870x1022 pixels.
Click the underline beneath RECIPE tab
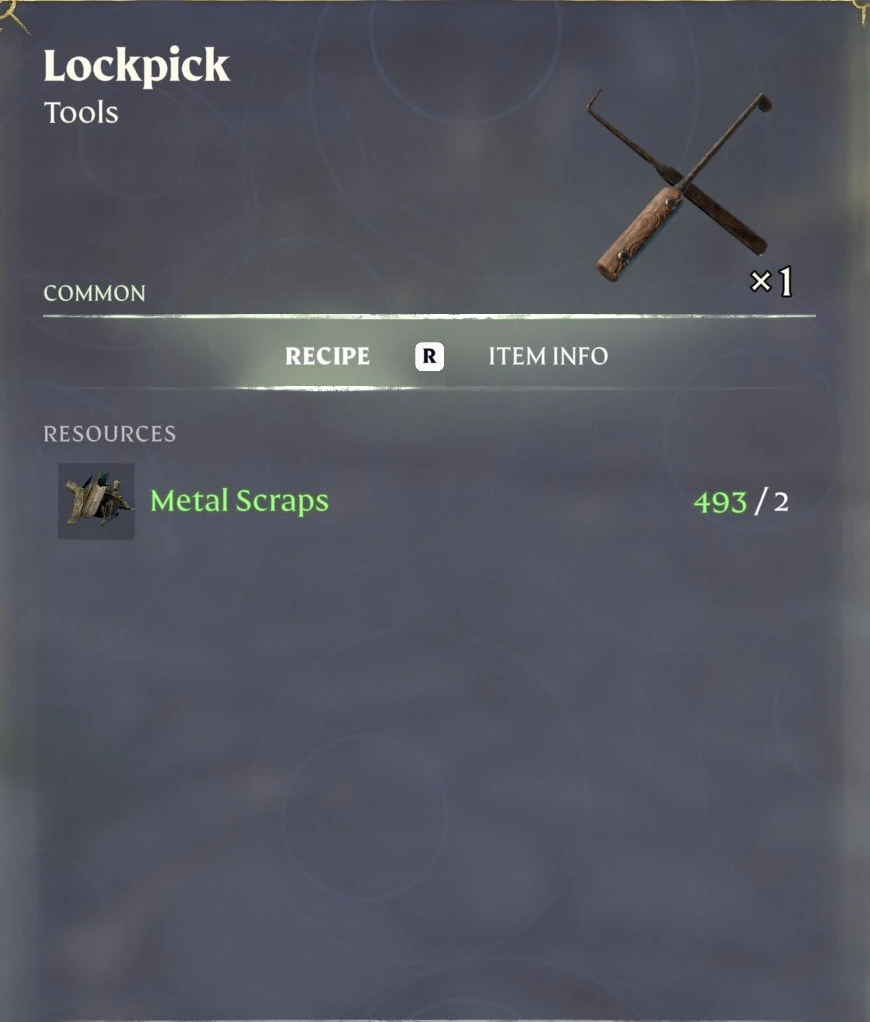point(327,388)
